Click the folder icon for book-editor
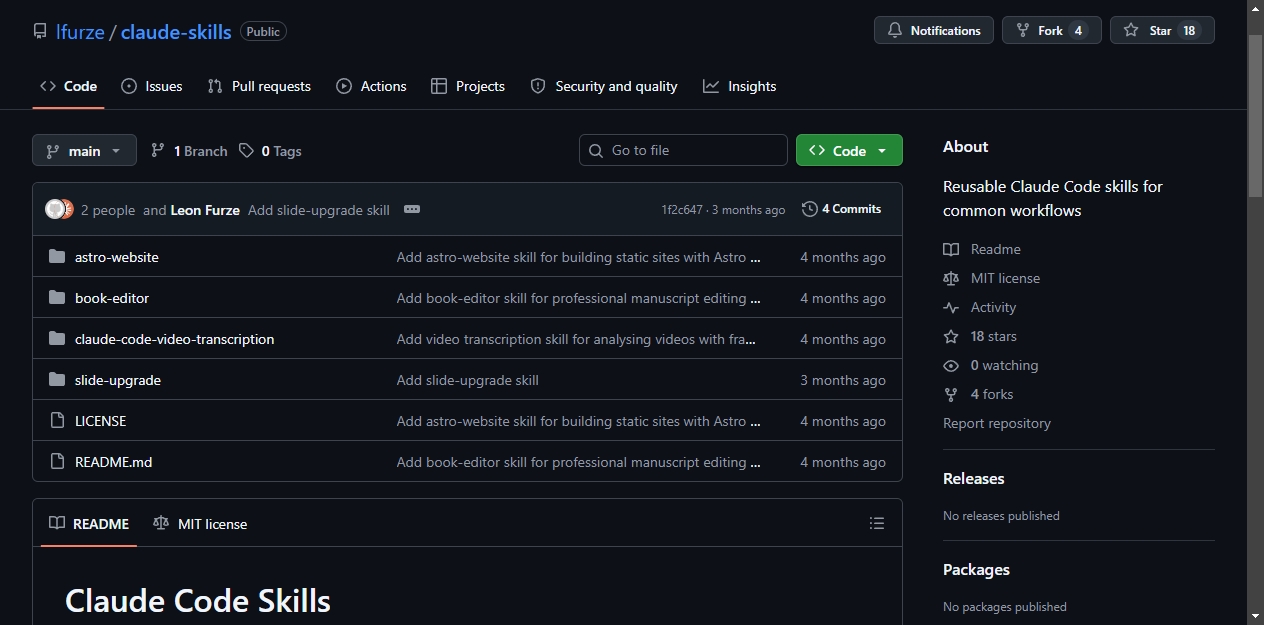The image size is (1264, 625). click(x=57, y=298)
